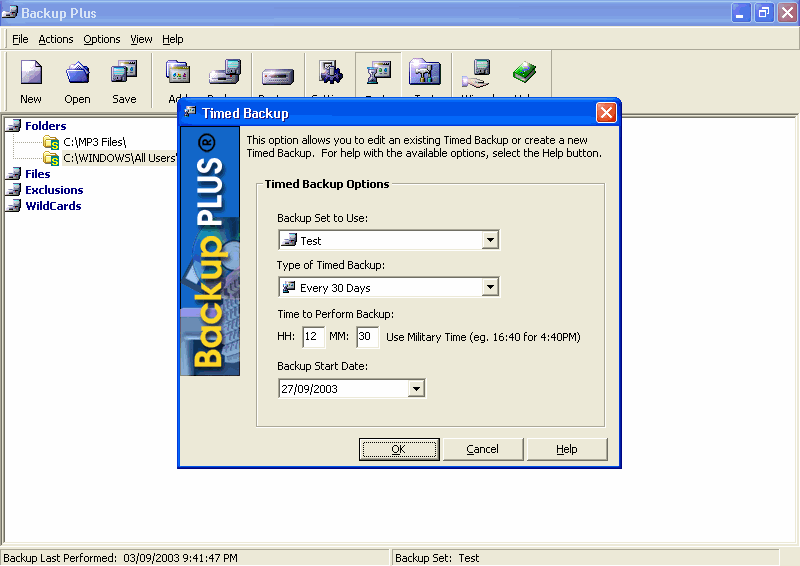Click the Files node icon in tree
This screenshot has width=800, height=566.
14,174
